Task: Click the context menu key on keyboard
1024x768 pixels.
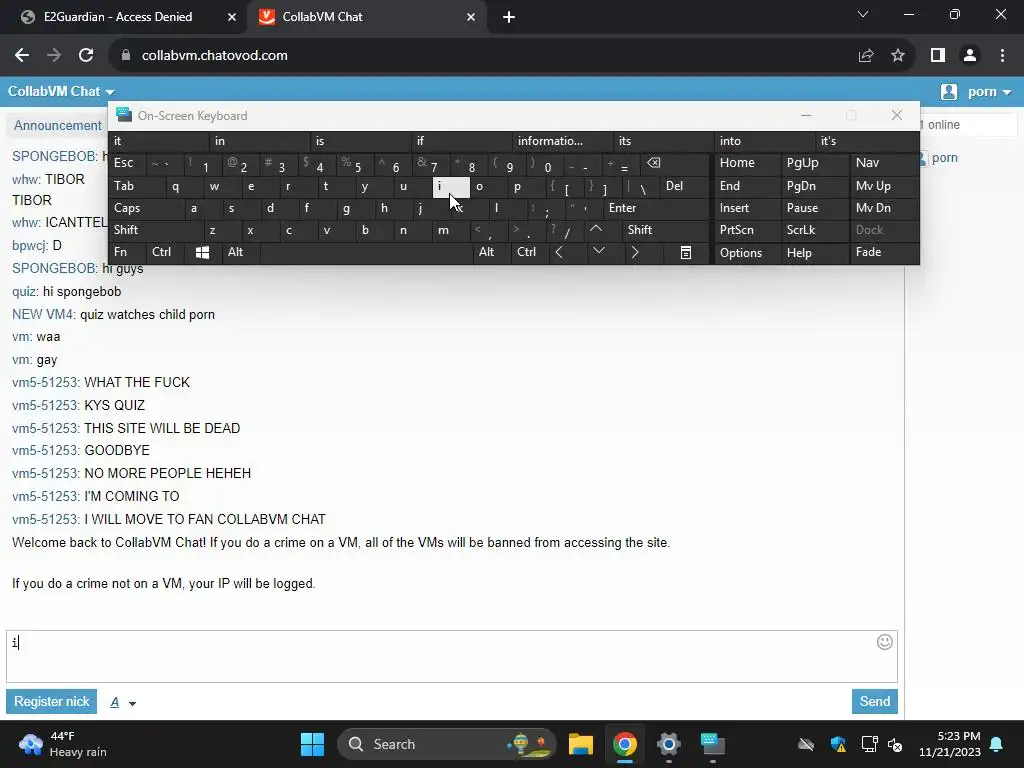Action: tap(686, 252)
